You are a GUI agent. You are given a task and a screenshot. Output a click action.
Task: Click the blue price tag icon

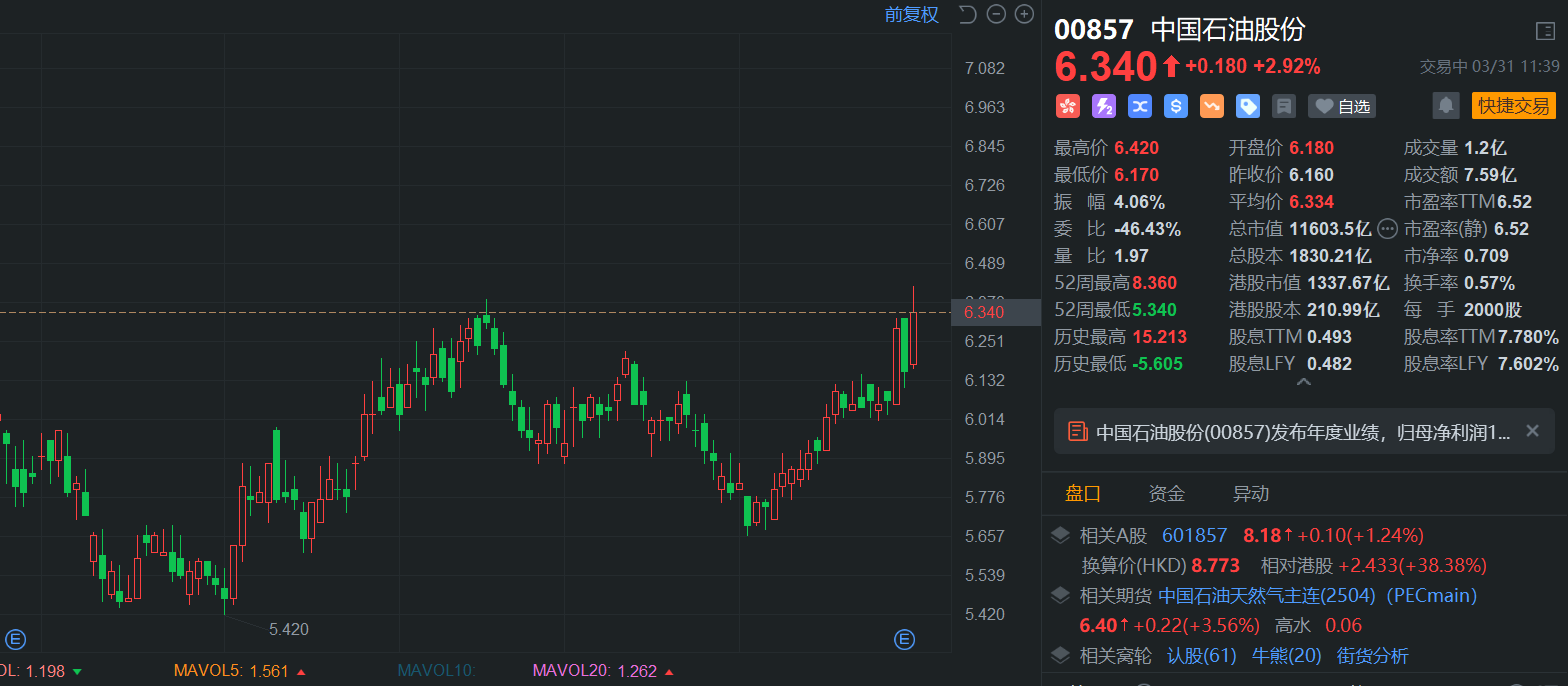1247,106
